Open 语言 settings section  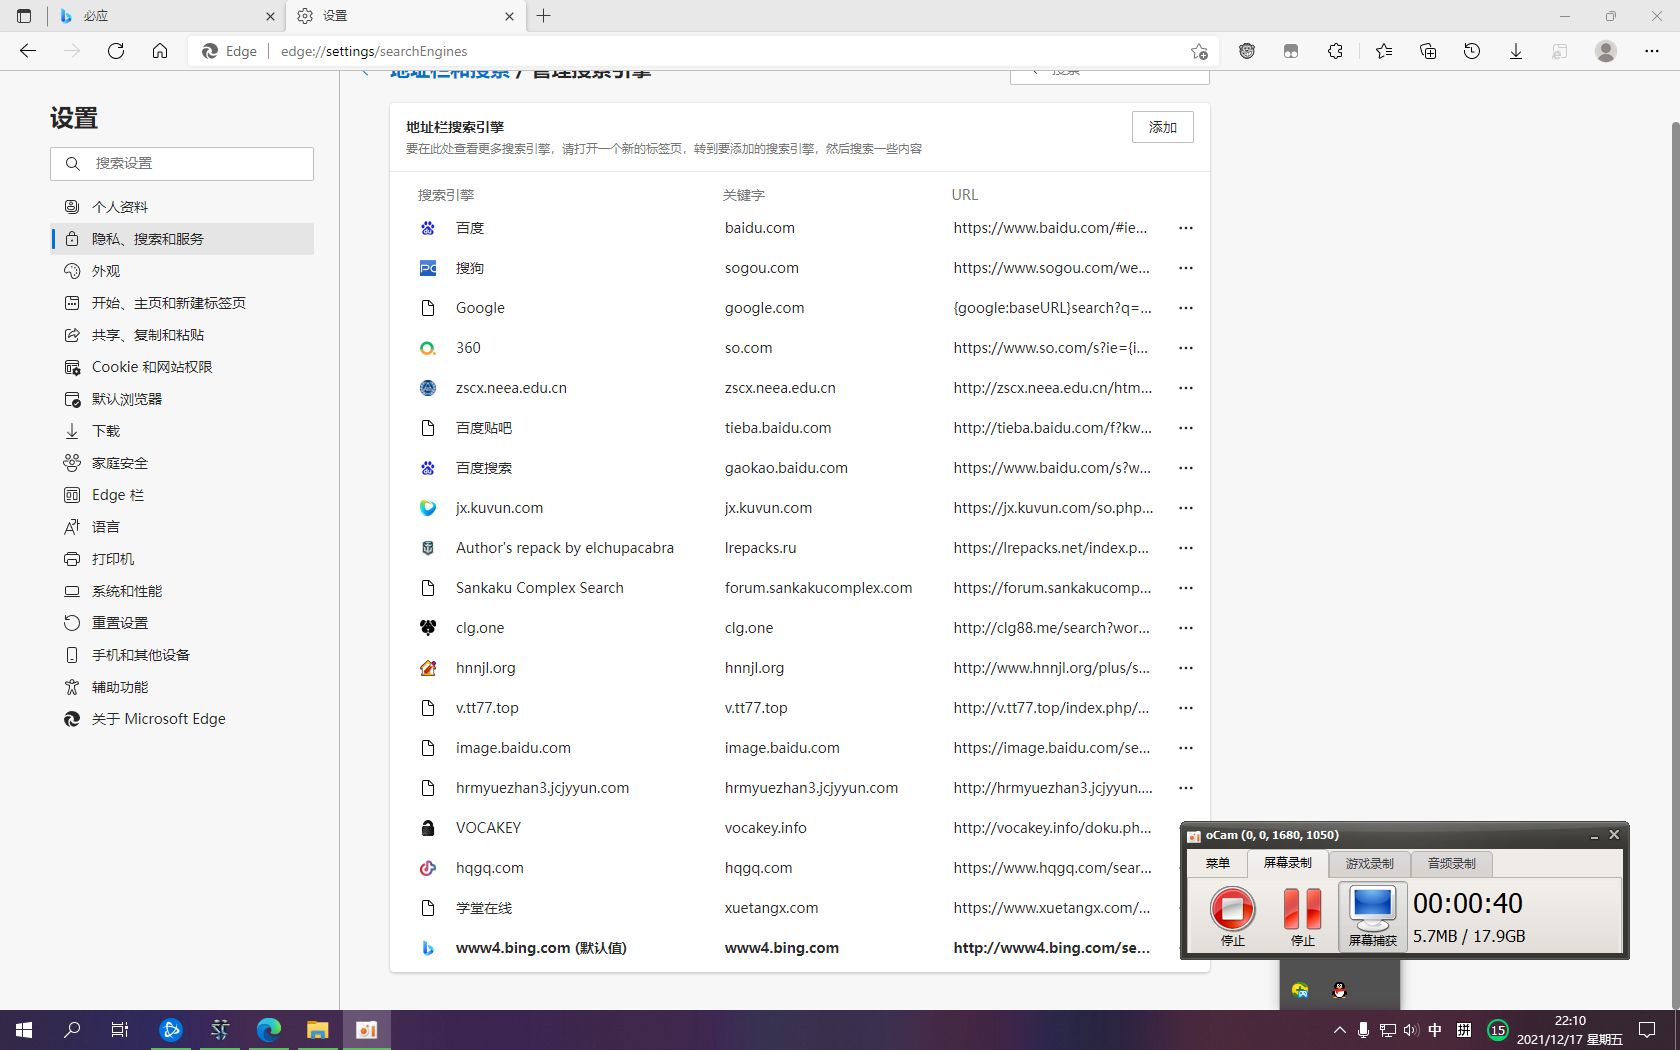tap(182, 527)
